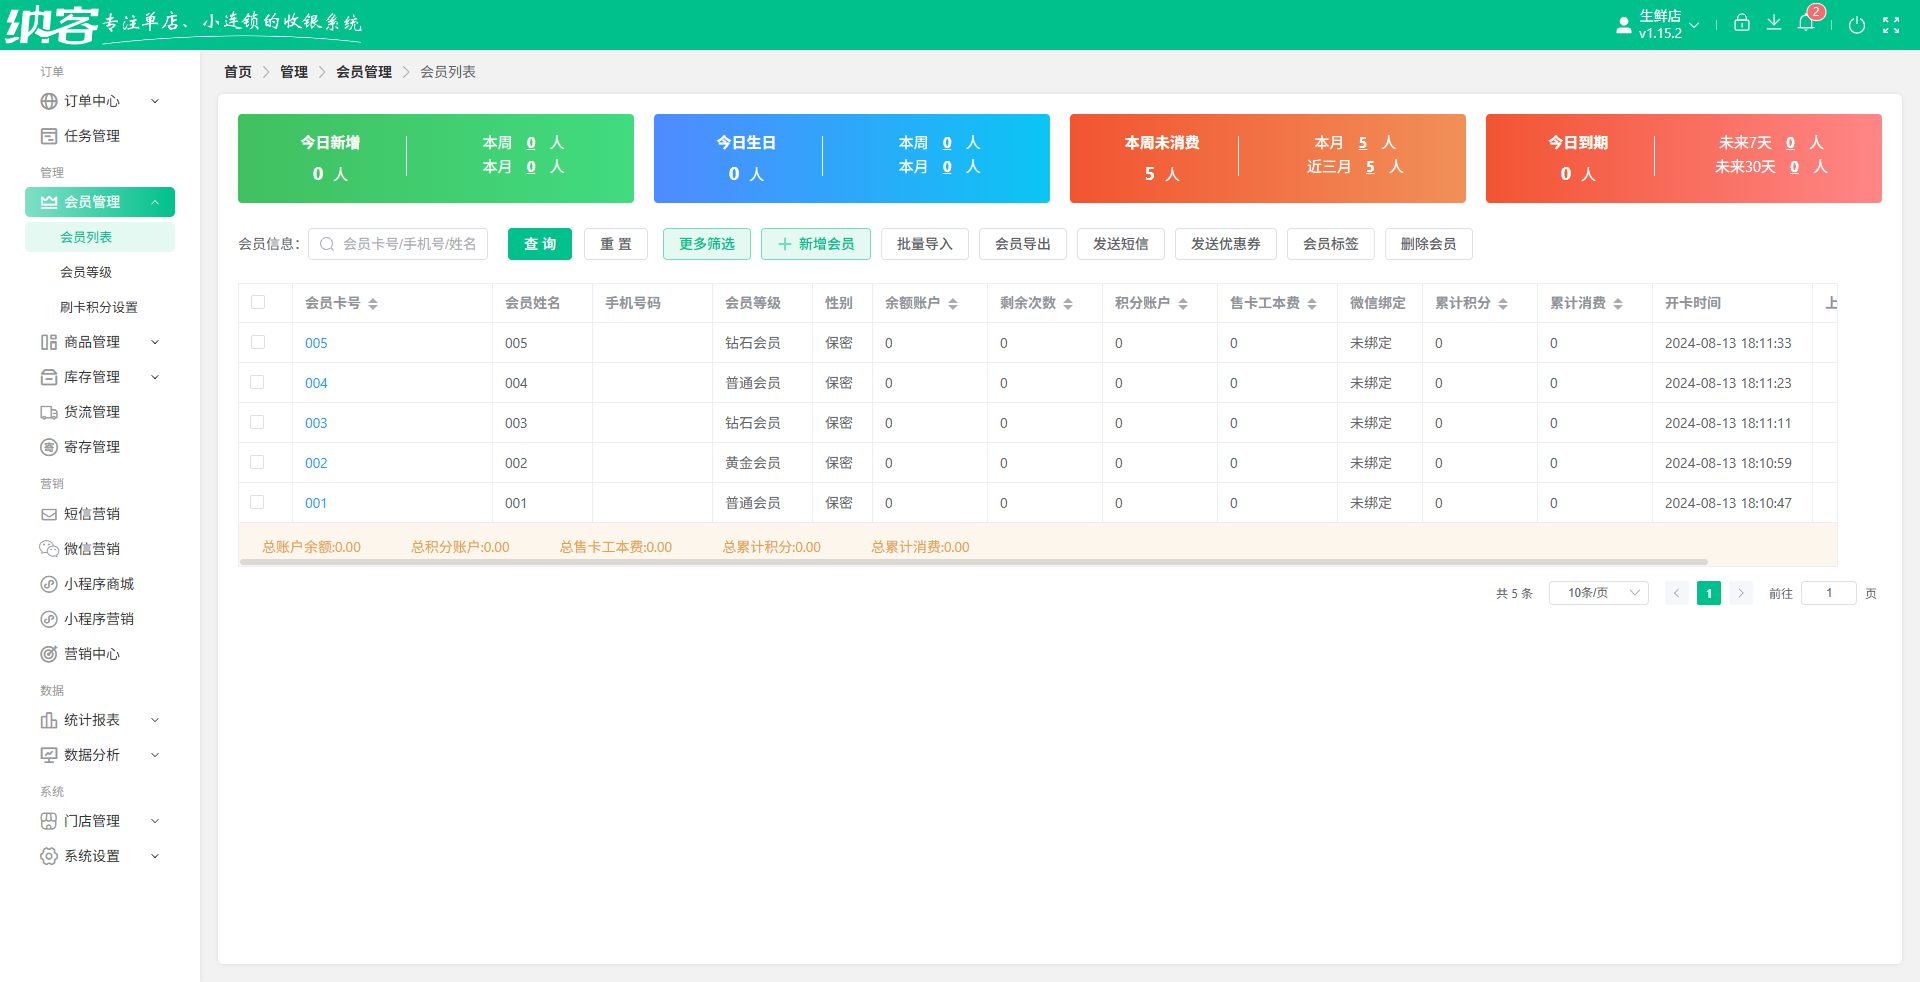Screen dimensions: 1920x982
Task: Click the green 查询 search button
Action: [x=539, y=243]
